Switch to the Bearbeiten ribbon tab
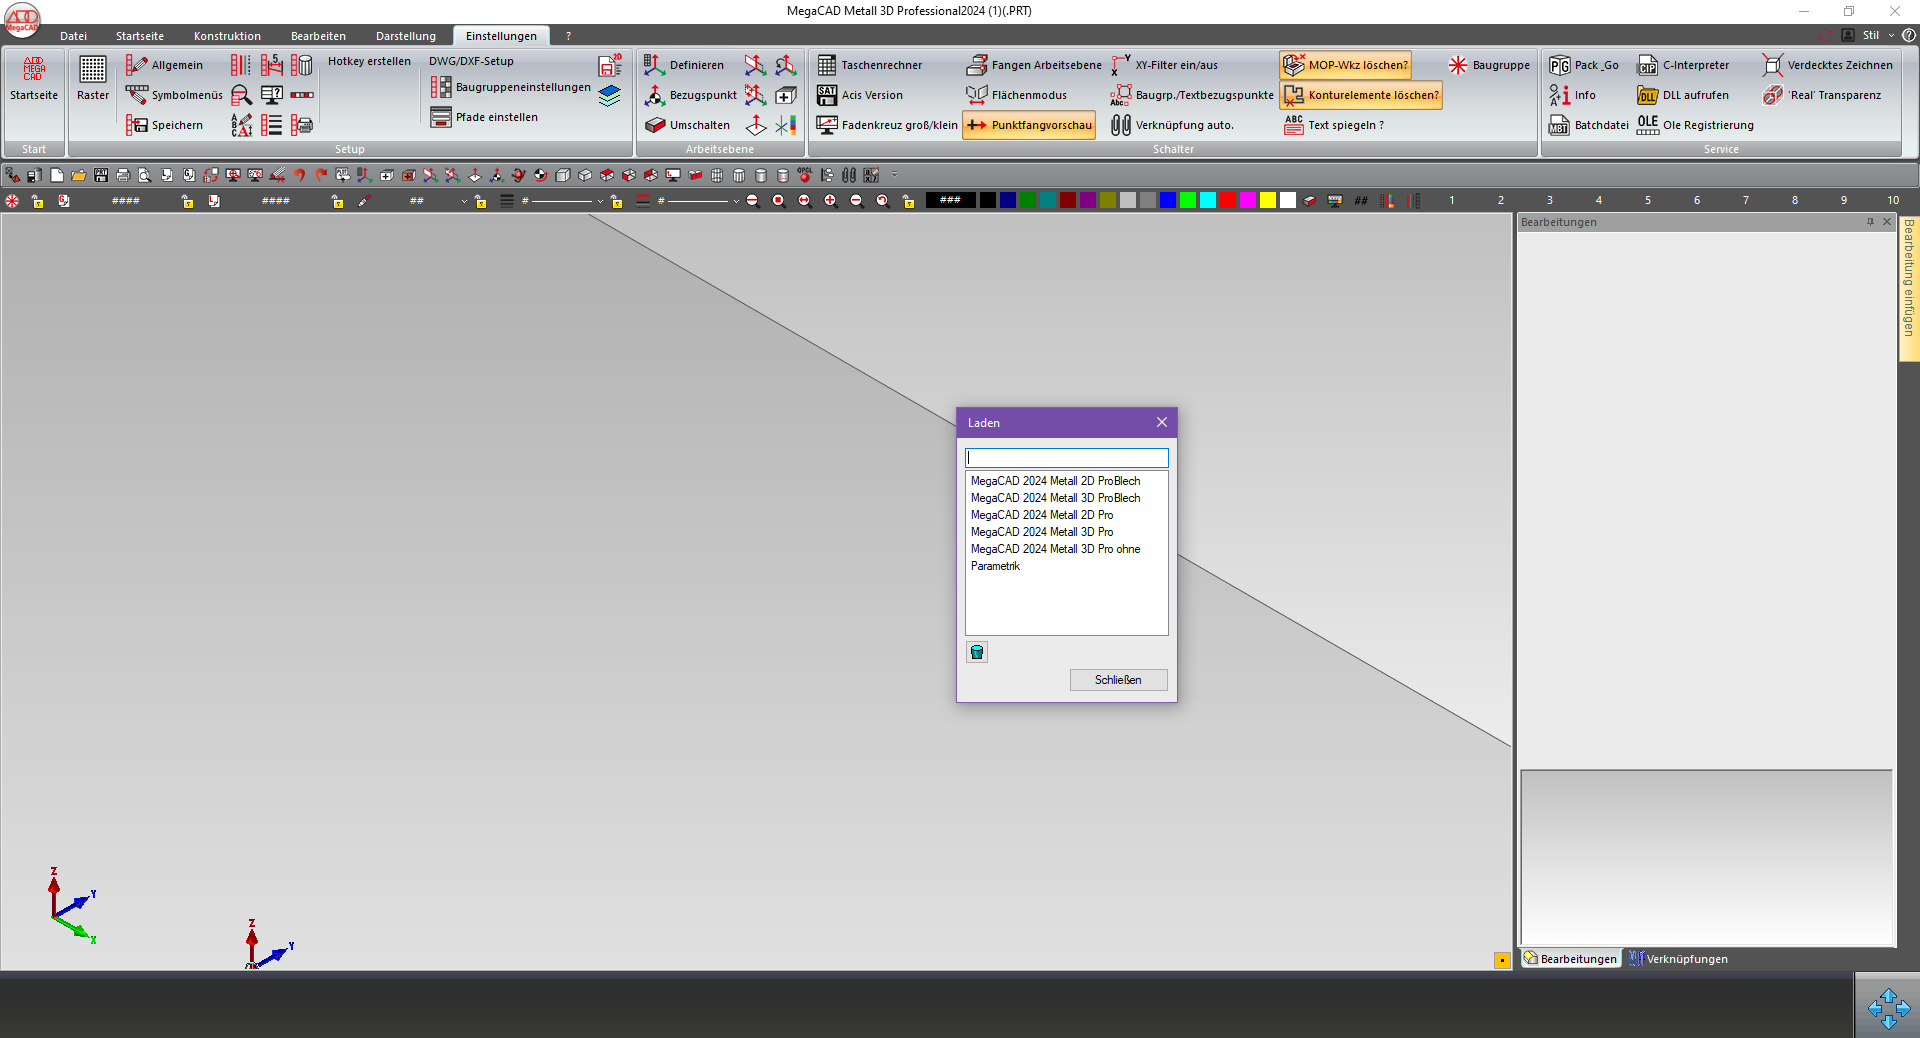This screenshot has width=1920, height=1038. coord(318,36)
